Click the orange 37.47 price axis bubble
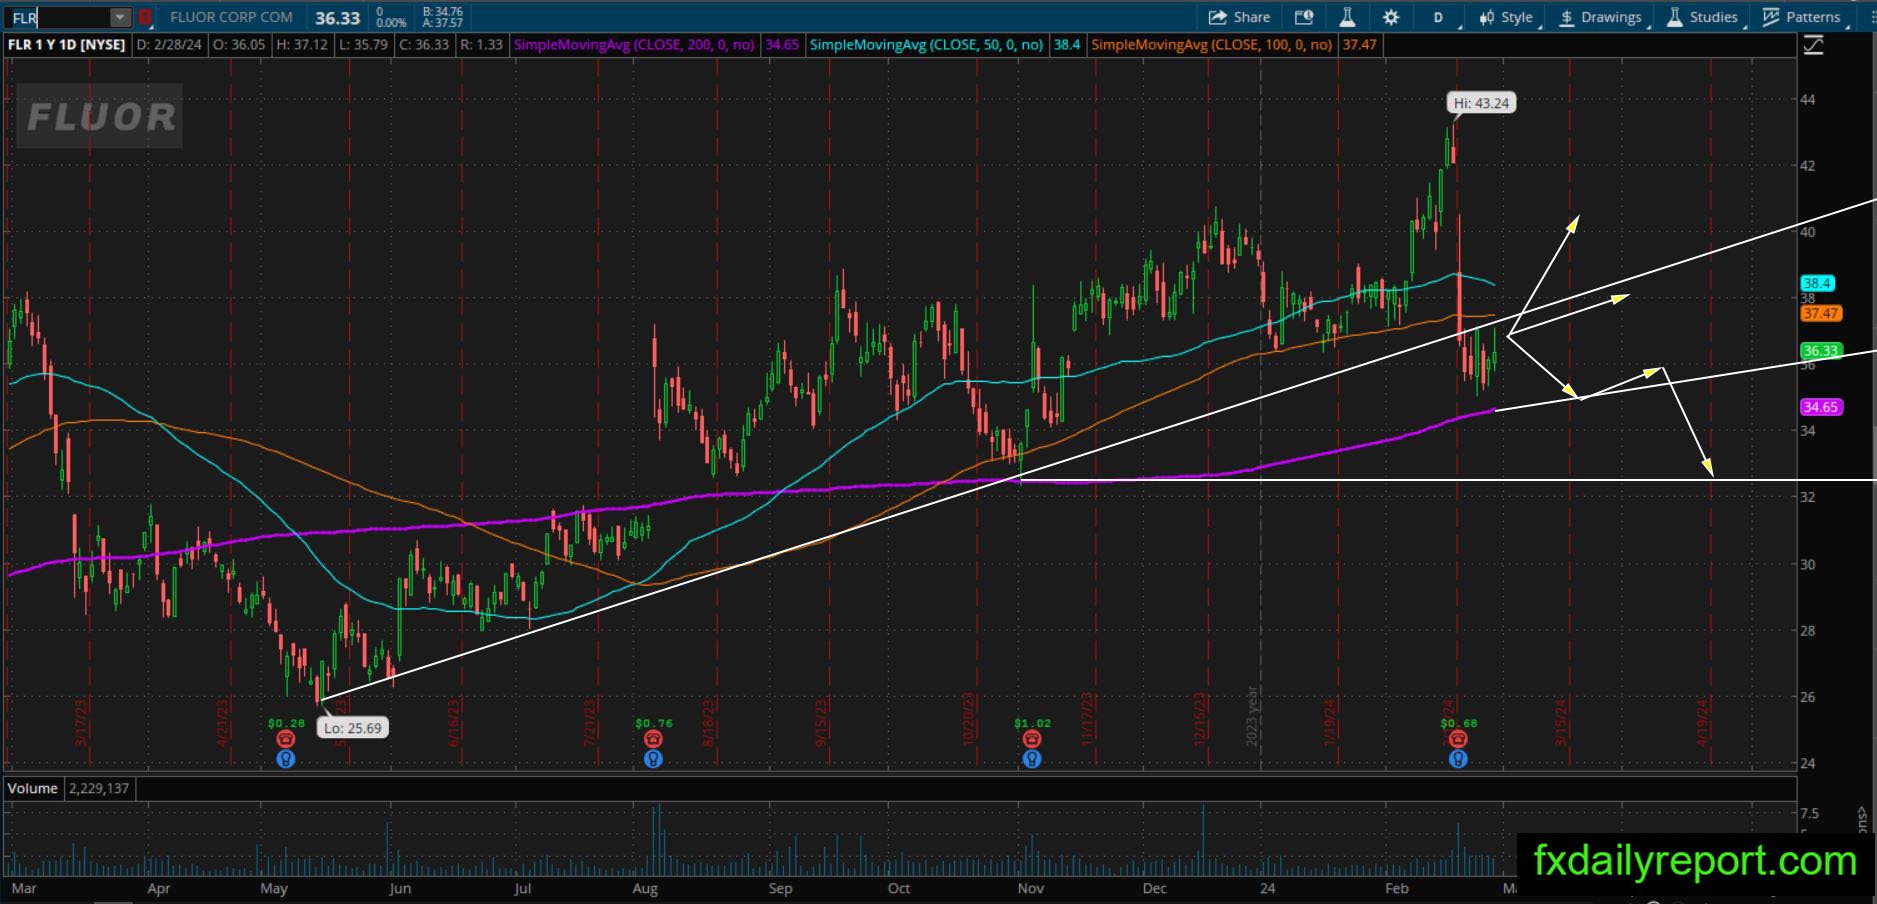The image size is (1877, 904). coord(1820,313)
